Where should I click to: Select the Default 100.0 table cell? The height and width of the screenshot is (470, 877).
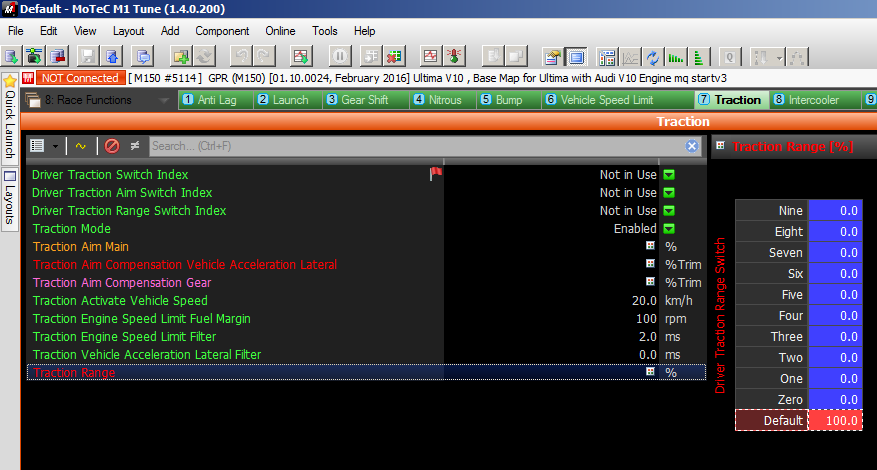pos(835,421)
